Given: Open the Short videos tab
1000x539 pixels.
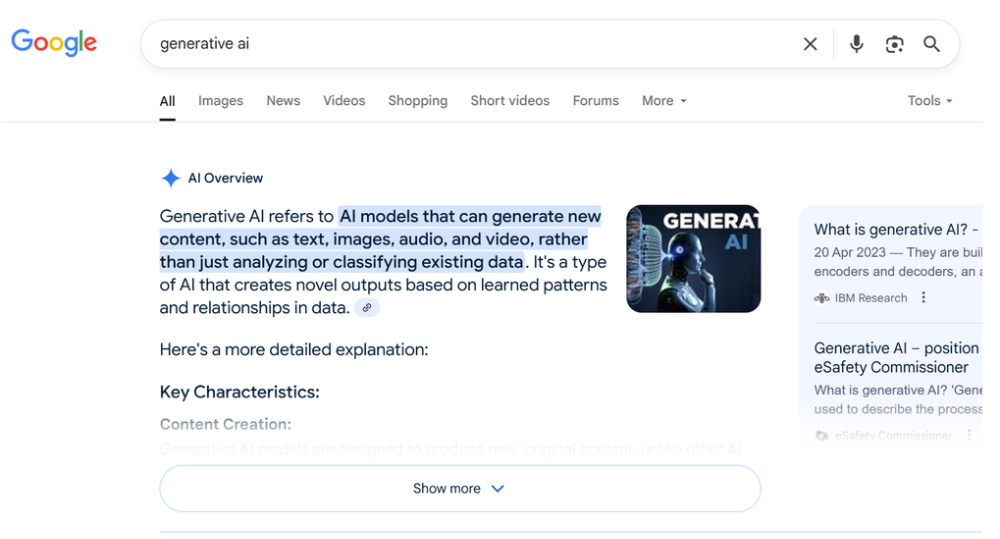Looking at the screenshot, I should 510,101.
